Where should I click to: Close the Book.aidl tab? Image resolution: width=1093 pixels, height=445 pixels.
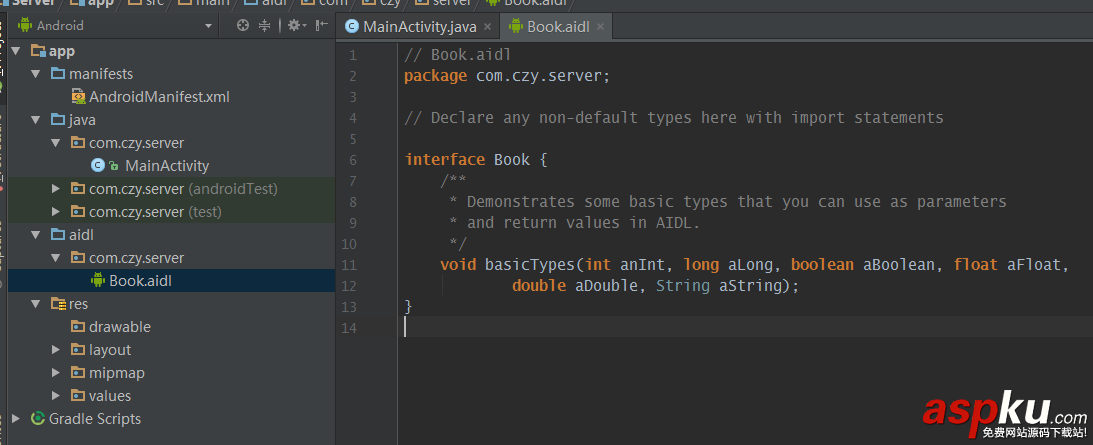tap(600, 27)
